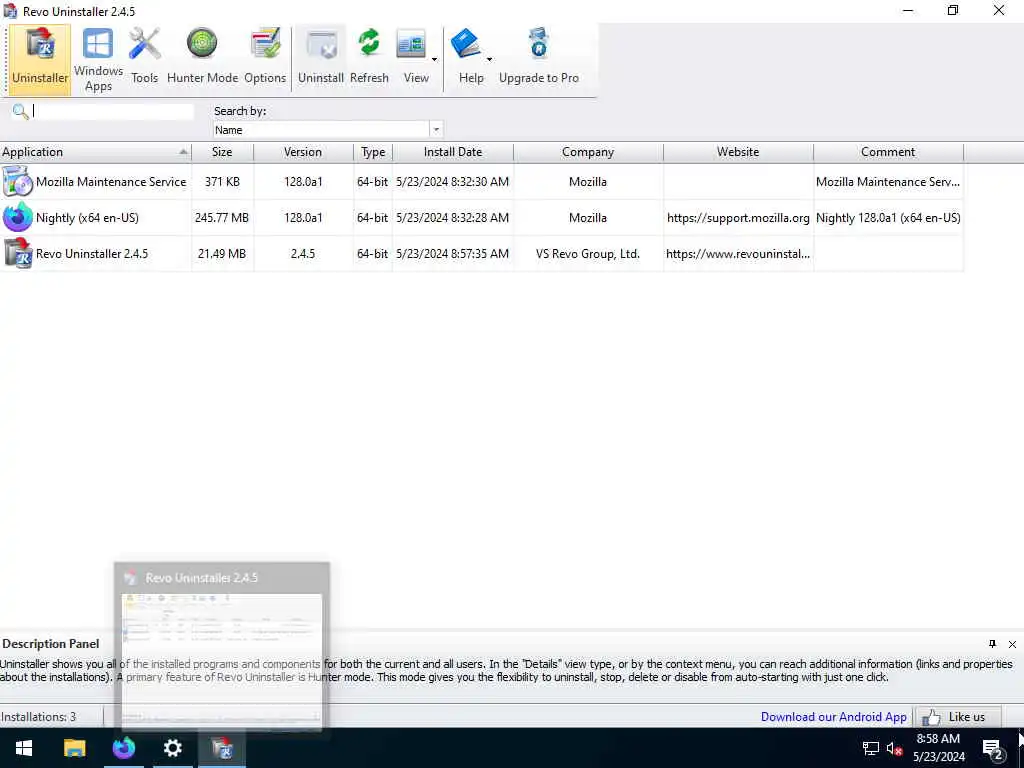This screenshot has width=1024, height=768.
Task: Click the Uninstall toolbar button
Action: click(x=321, y=57)
